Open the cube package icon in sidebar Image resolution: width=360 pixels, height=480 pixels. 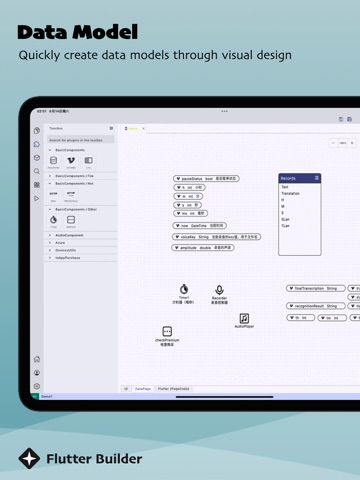[37, 158]
